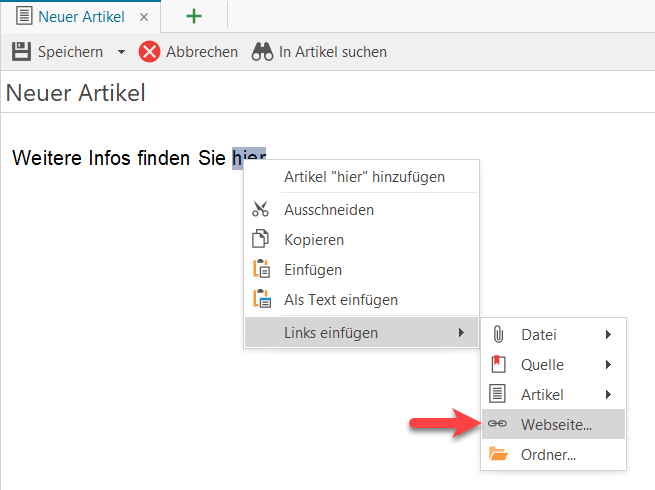Click the paperclip Datei icon
Image resolution: width=655 pixels, height=490 pixels.
(x=498, y=334)
